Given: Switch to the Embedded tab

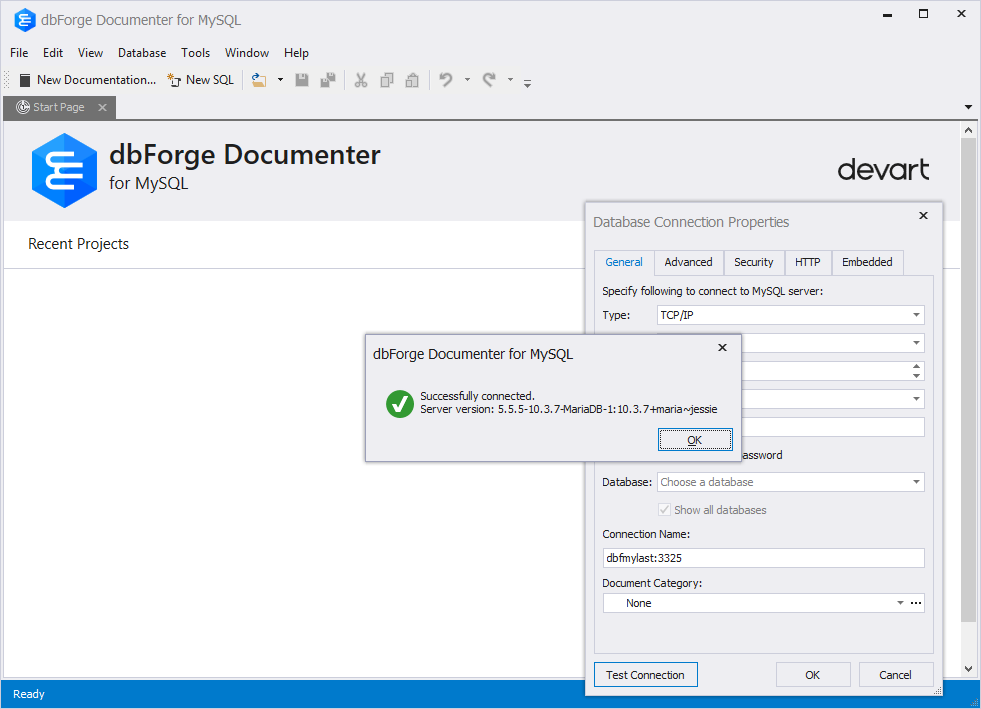Looking at the screenshot, I should coord(867,262).
